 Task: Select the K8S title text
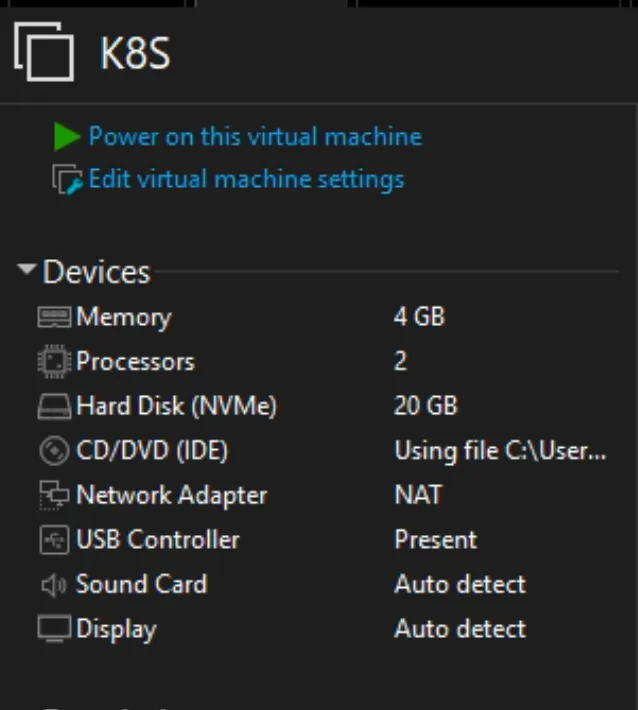click(x=135, y=53)
